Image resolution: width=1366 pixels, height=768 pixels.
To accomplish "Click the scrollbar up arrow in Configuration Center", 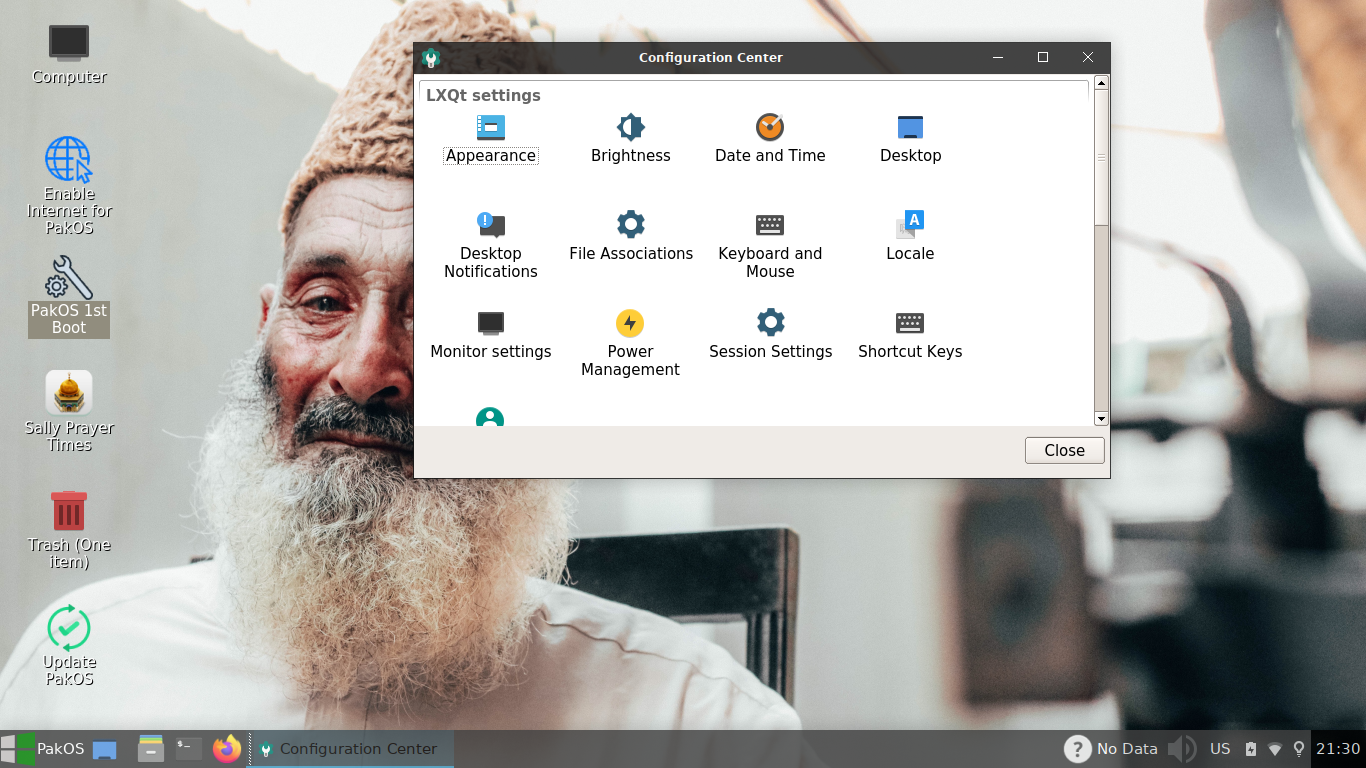I will click(1101, 83).
